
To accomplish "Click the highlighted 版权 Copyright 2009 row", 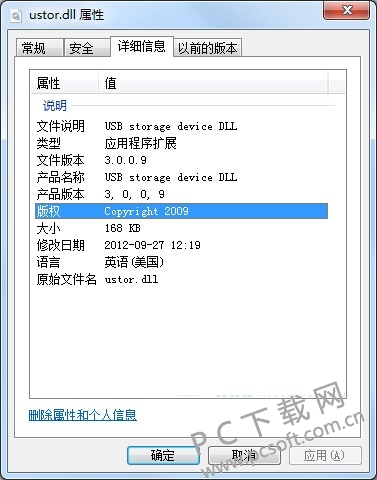I will (x=181, y=211).
